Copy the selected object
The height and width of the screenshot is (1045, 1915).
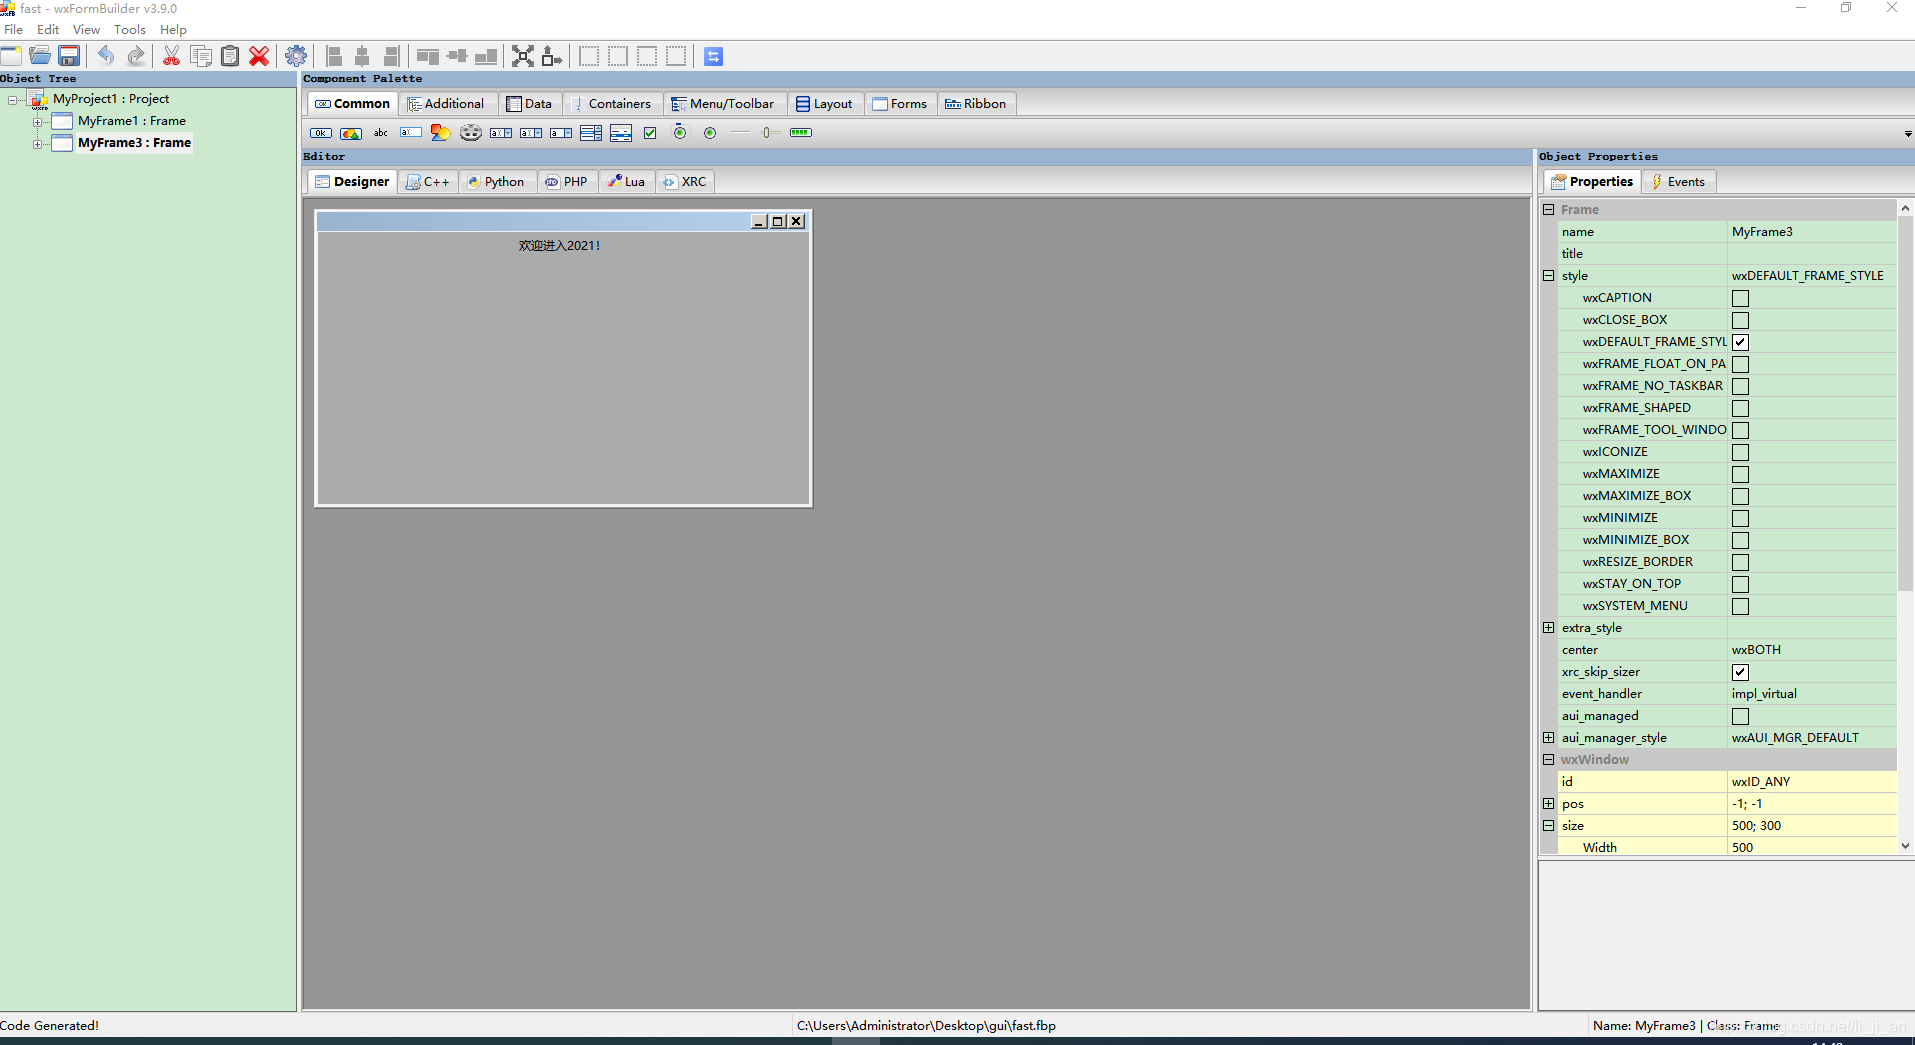pos(201,56)
